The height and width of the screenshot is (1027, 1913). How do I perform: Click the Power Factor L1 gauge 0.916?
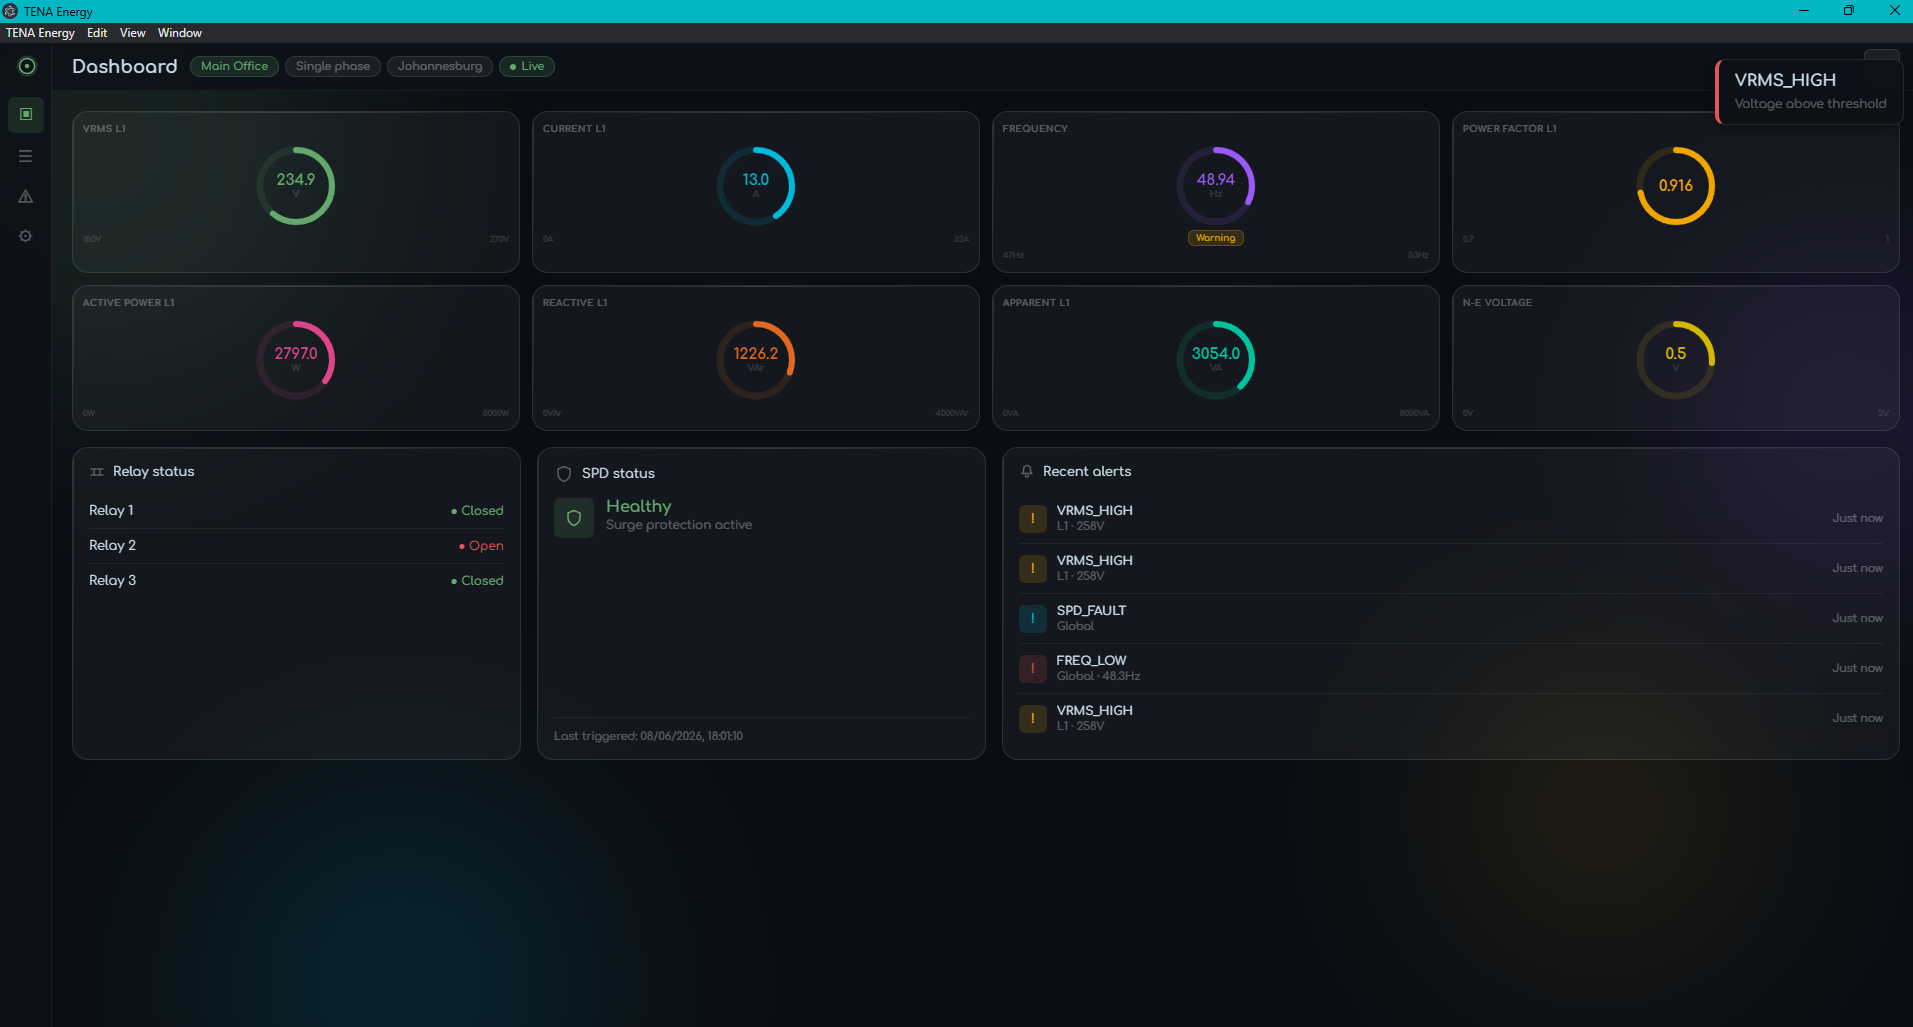[x=1676, y=186]
